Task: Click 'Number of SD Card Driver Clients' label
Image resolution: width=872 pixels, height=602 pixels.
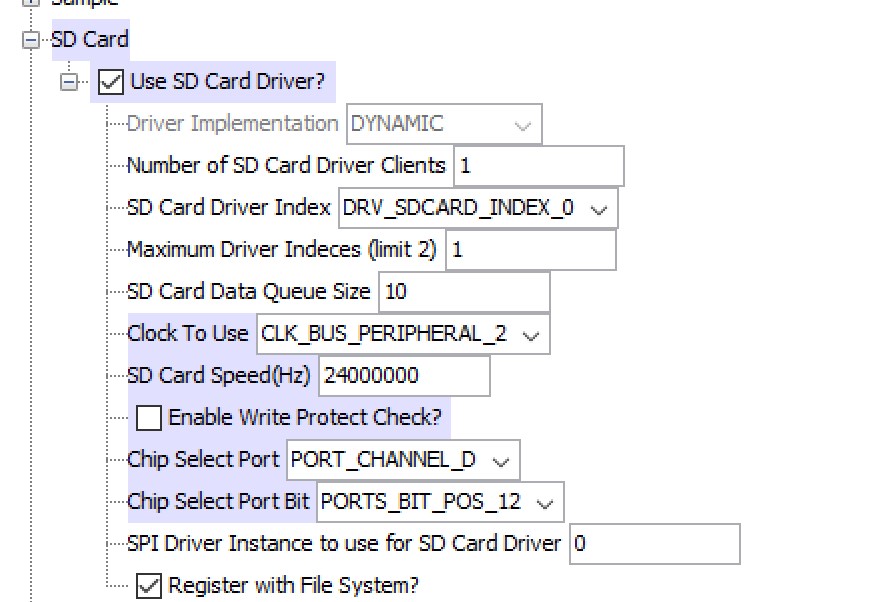Action: [286, 166]
